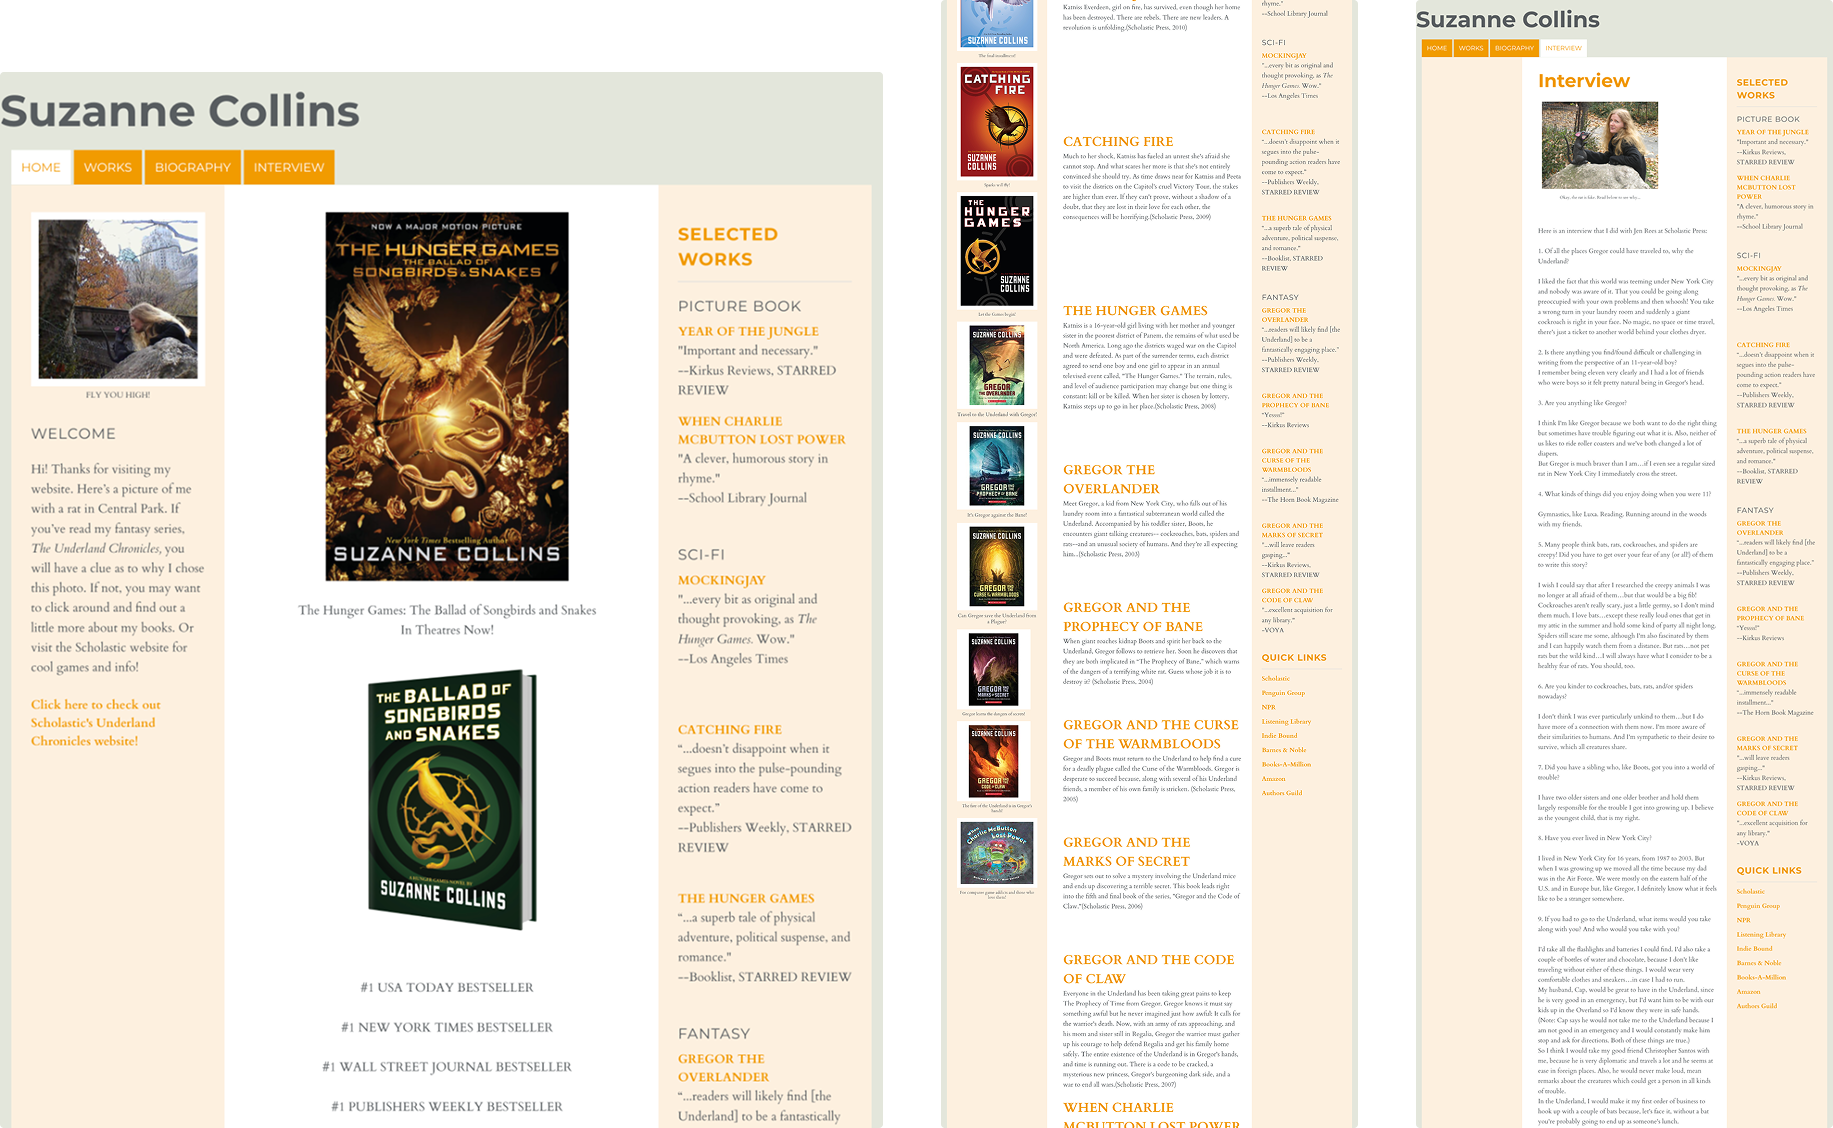Visit Indie Bound under works page Quick Links
Screen dimensions: 1833x1128
coord(1279,735)
